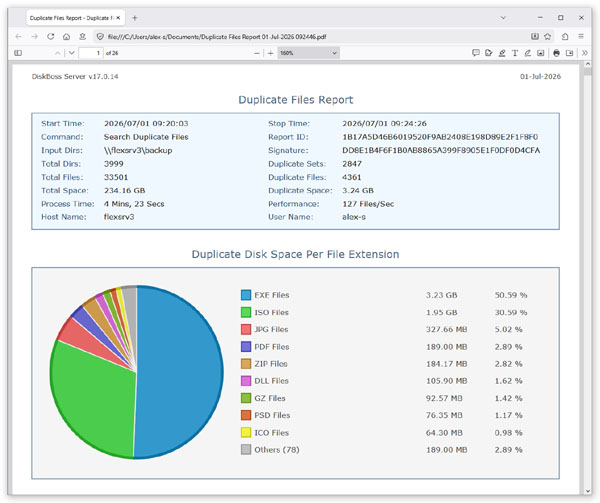Click the scrollbar up arrow

(x=587, y=65)
